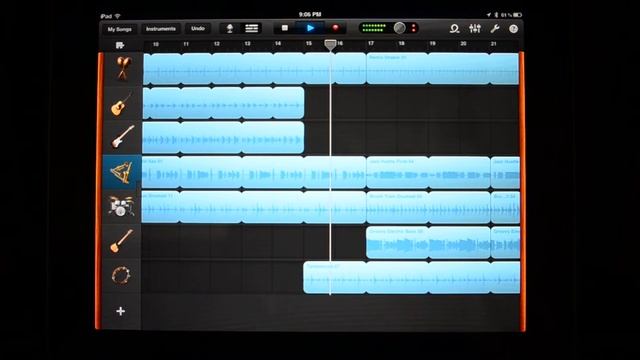Click the playhead marker near bar 16
The width and height of the screenshot is (640, 360).
[330, 44]
